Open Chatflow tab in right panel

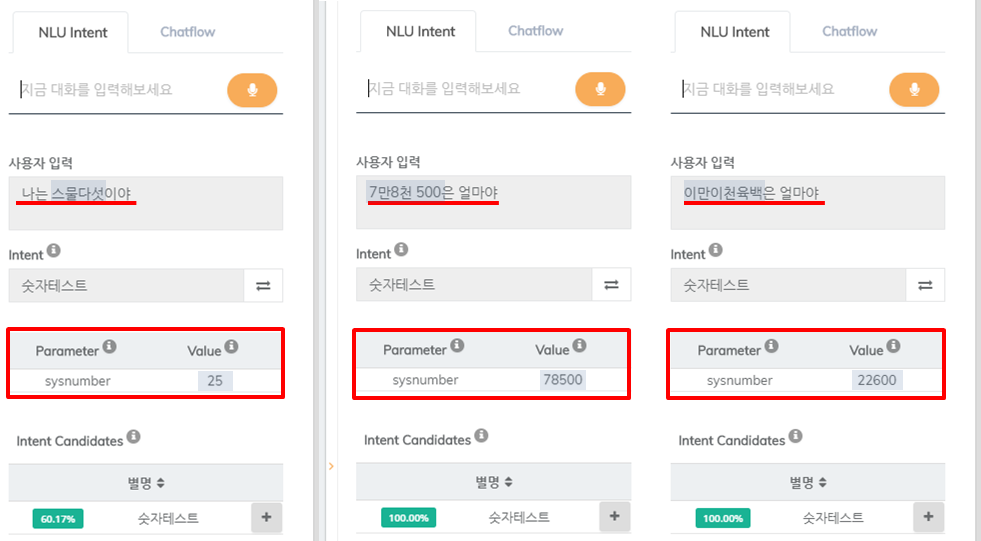tap(850, 31)
